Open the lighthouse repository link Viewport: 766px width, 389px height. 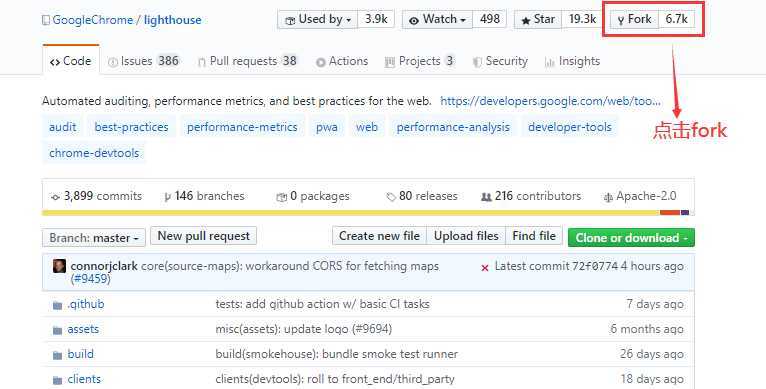[172, 20]
